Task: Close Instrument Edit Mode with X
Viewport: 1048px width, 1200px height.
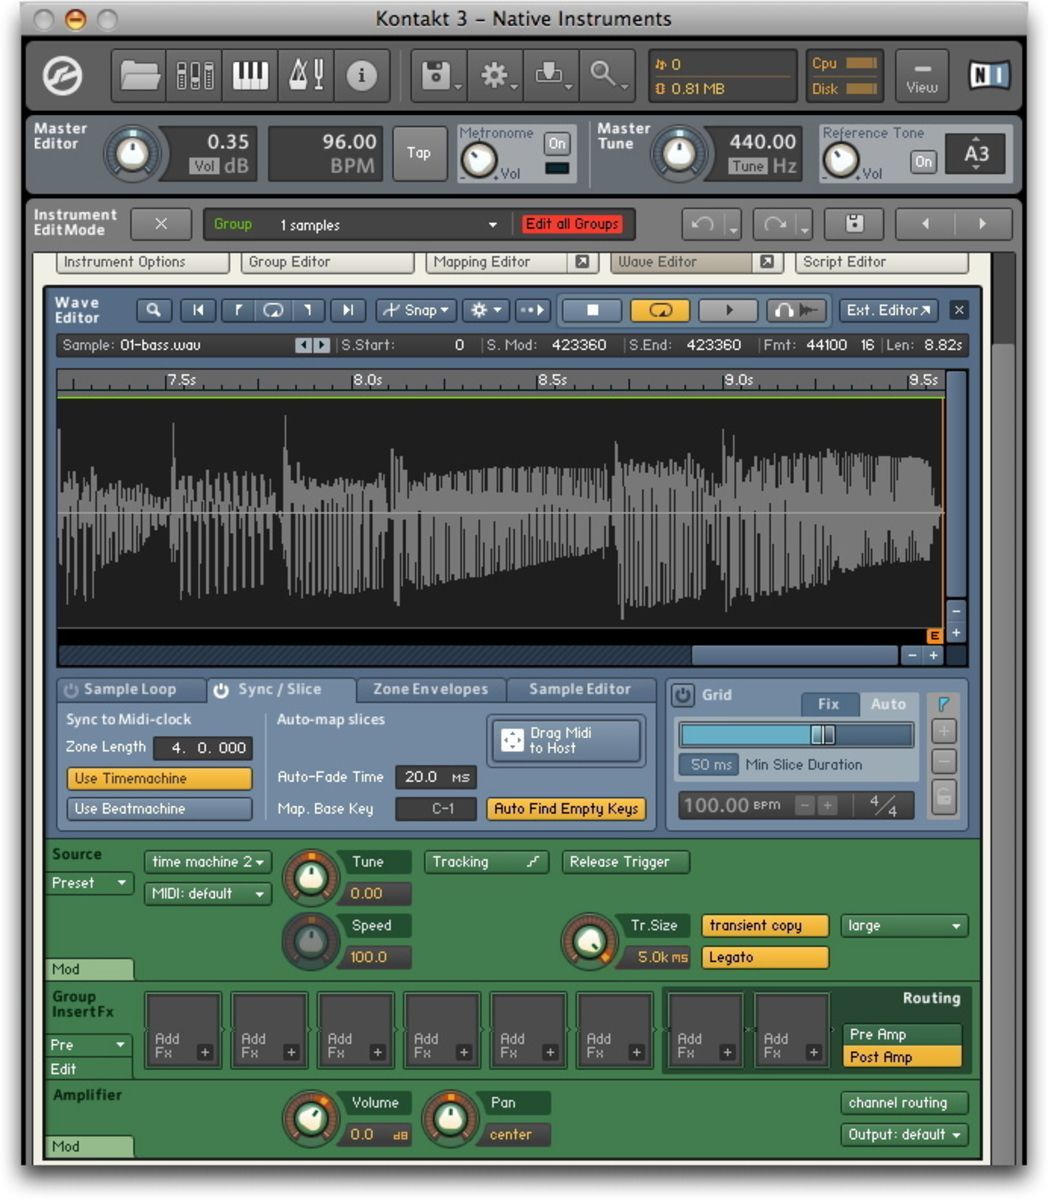Action: coord(161,224)
